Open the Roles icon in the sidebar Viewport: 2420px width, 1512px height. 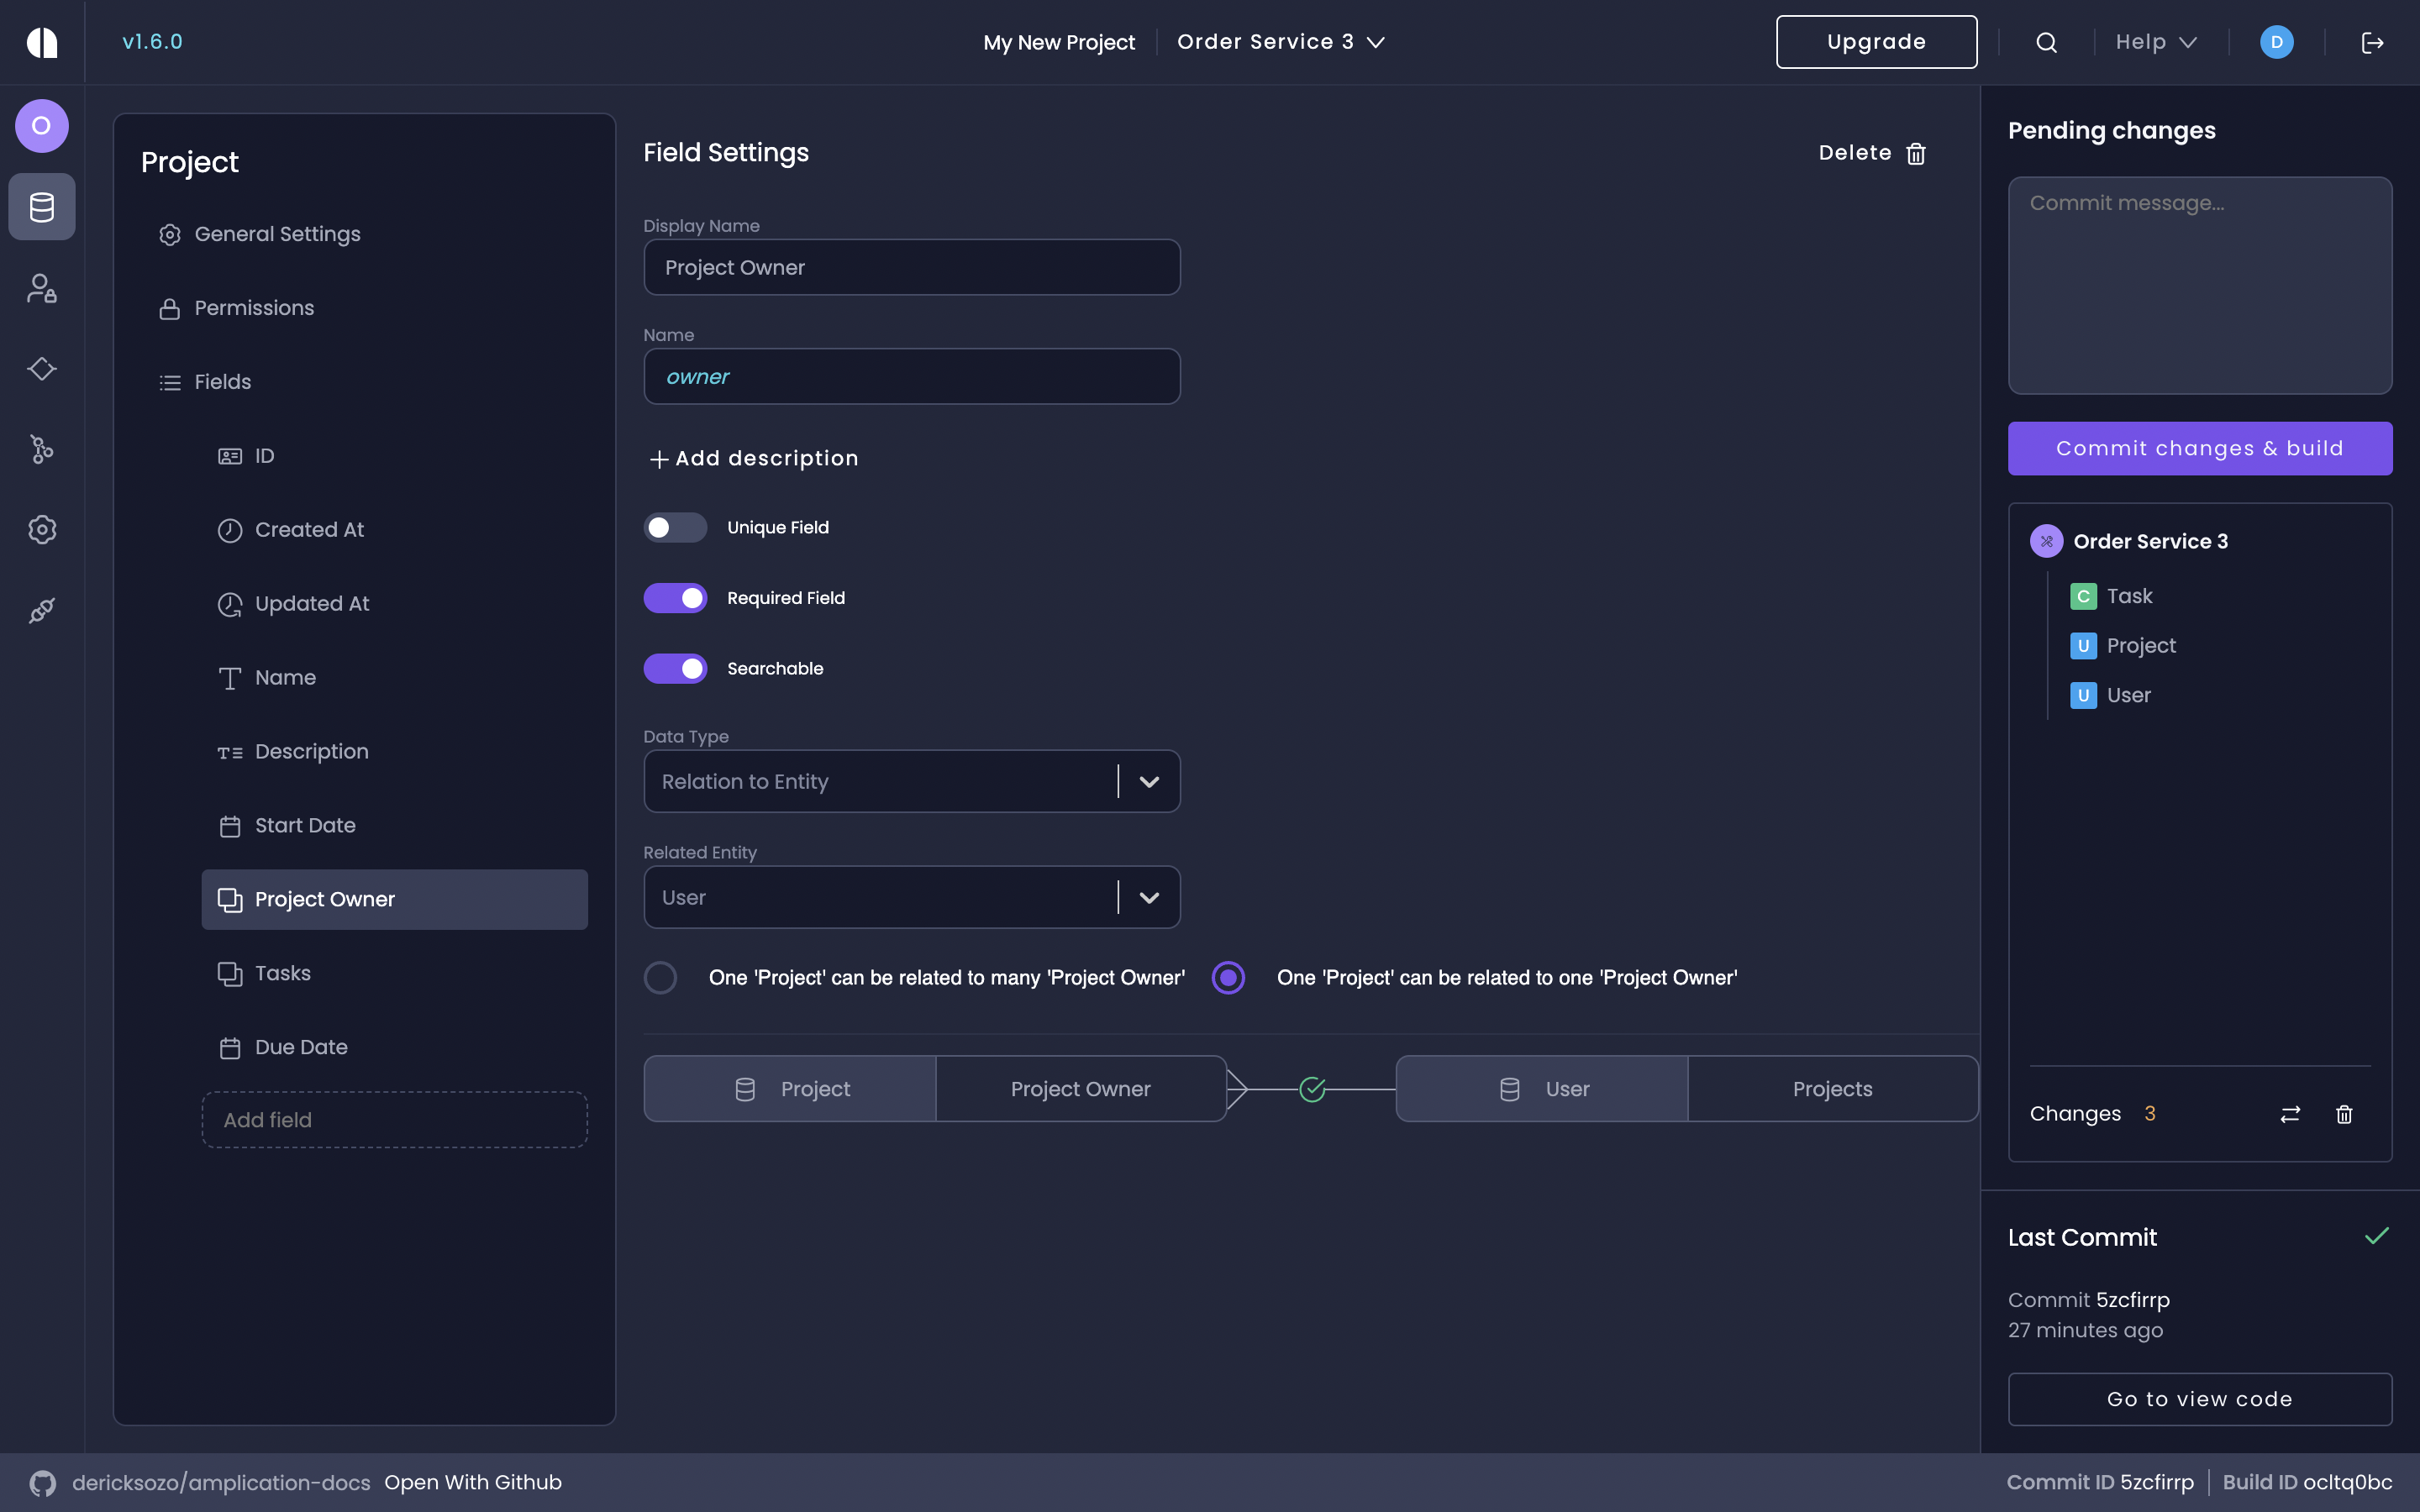(x=42, y=288)
